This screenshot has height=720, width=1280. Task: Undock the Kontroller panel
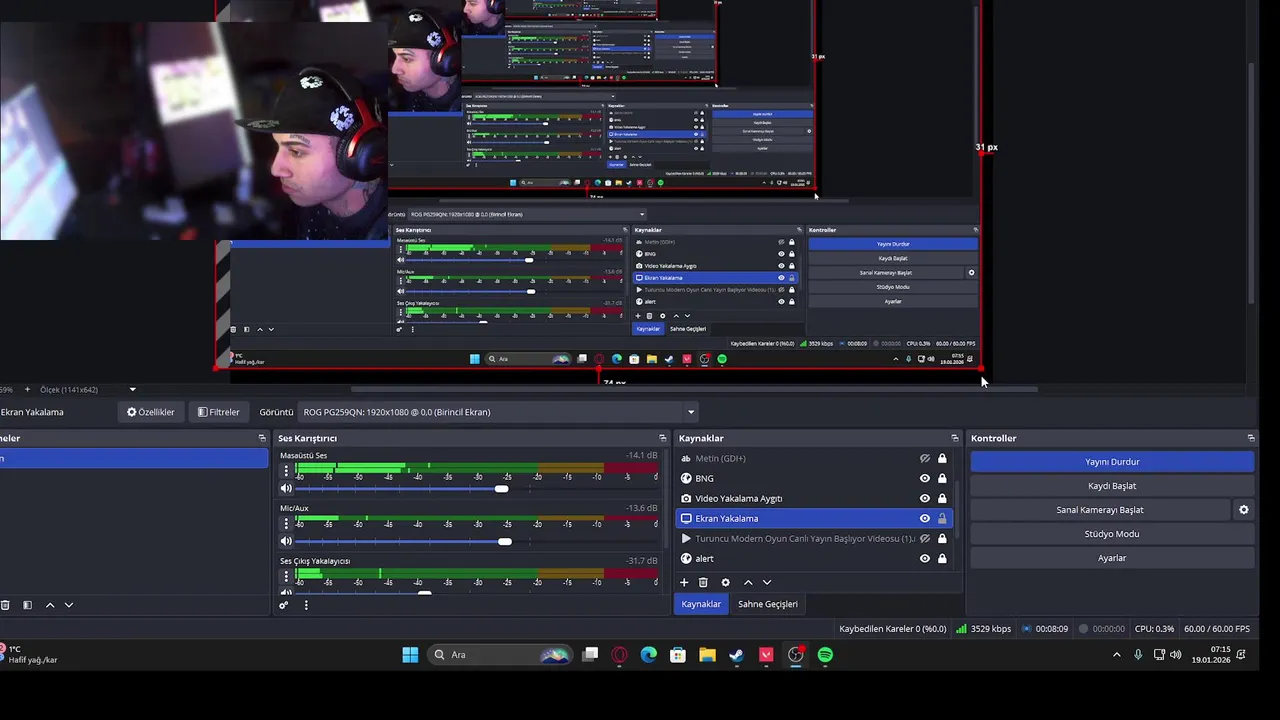click(x=1250, y=438)
